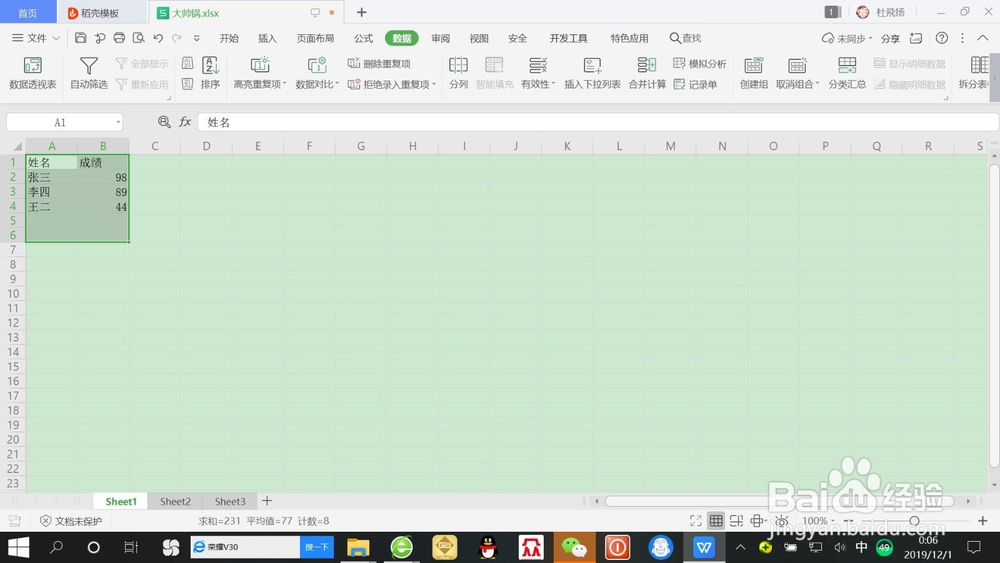Click the Undo arrow icon
This screenshot has width=1000, height=563.
158,38
